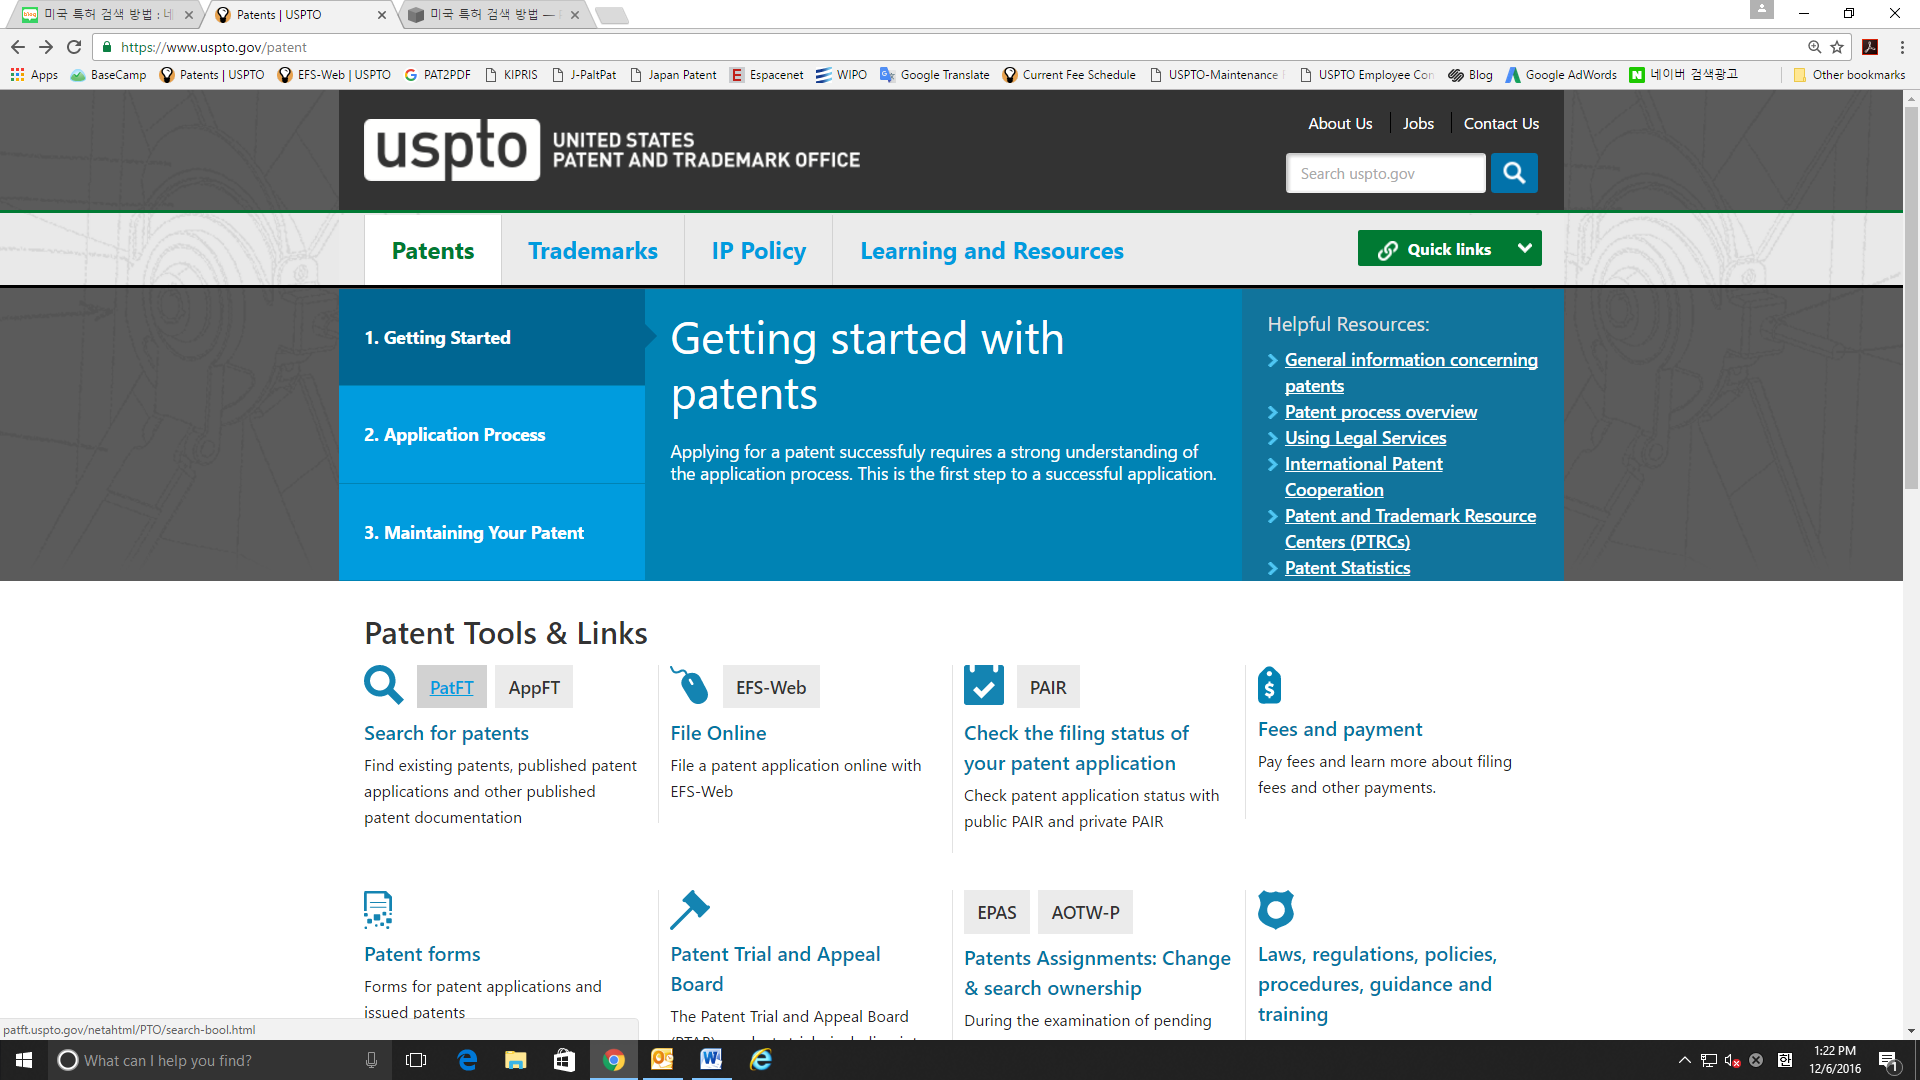Open the Windows Start menu
This screenshot has height=1080, width=1920.
tap(24, 1060)
